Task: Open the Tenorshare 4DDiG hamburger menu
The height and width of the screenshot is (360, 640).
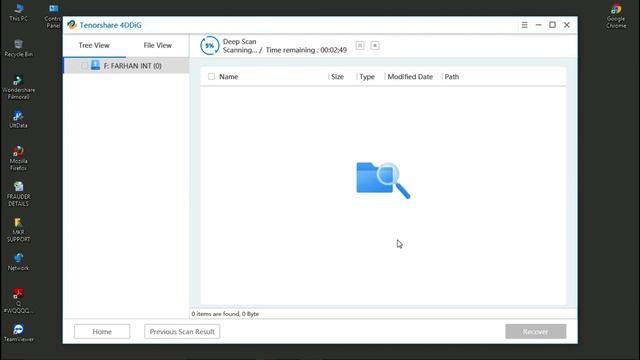Action: coord(524,25)
